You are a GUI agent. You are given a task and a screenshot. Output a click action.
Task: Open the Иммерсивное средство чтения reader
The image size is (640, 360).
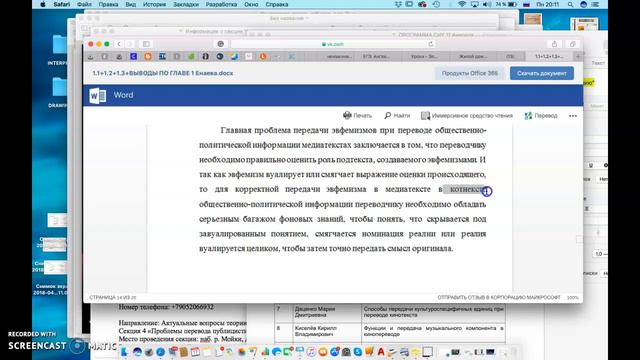(x=467, y=116)
